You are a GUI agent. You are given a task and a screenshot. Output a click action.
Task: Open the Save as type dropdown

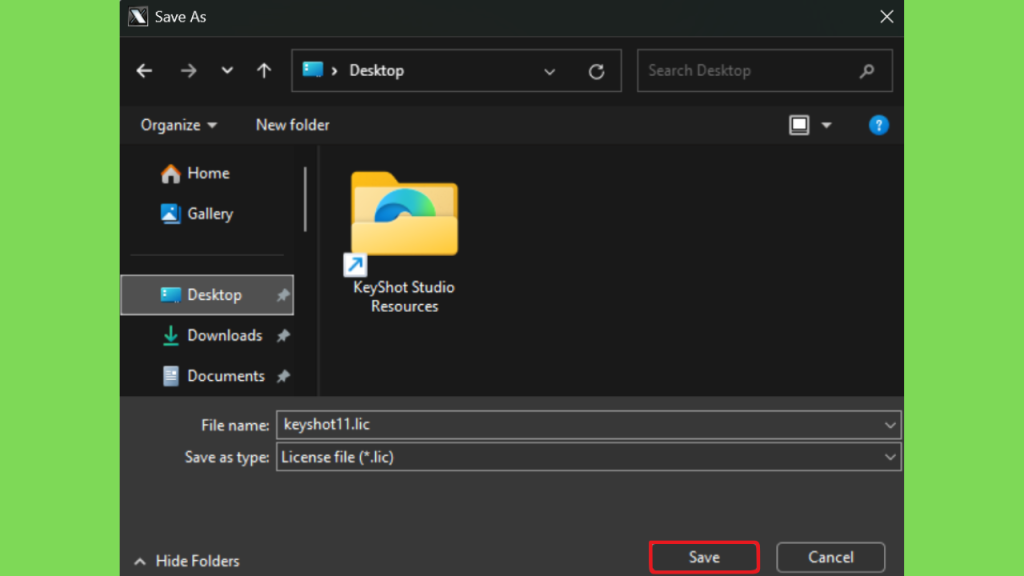(x=588, y=457)
